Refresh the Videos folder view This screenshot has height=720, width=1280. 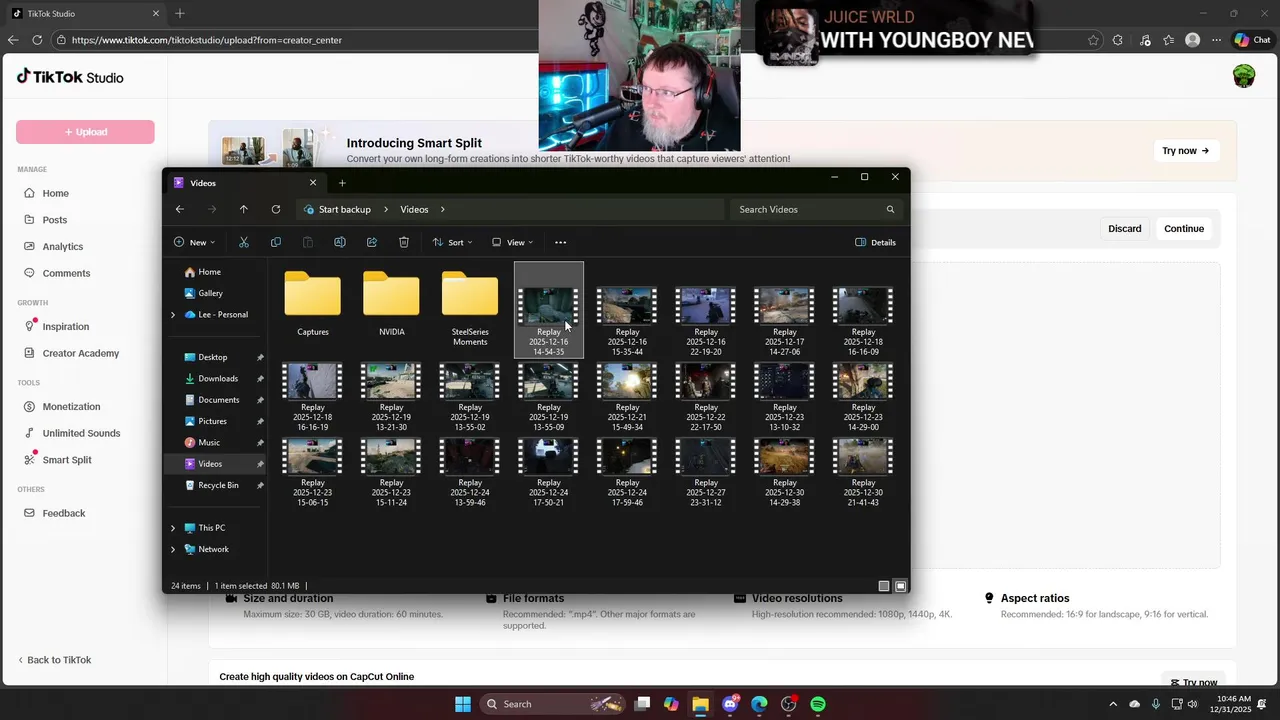tap(276, 209)
